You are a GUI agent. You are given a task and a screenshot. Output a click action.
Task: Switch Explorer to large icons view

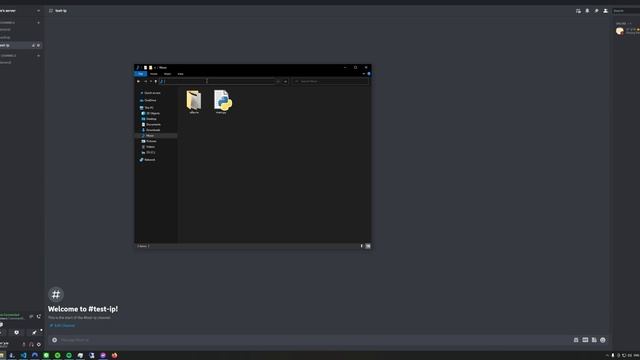click(x=368, y=246)
